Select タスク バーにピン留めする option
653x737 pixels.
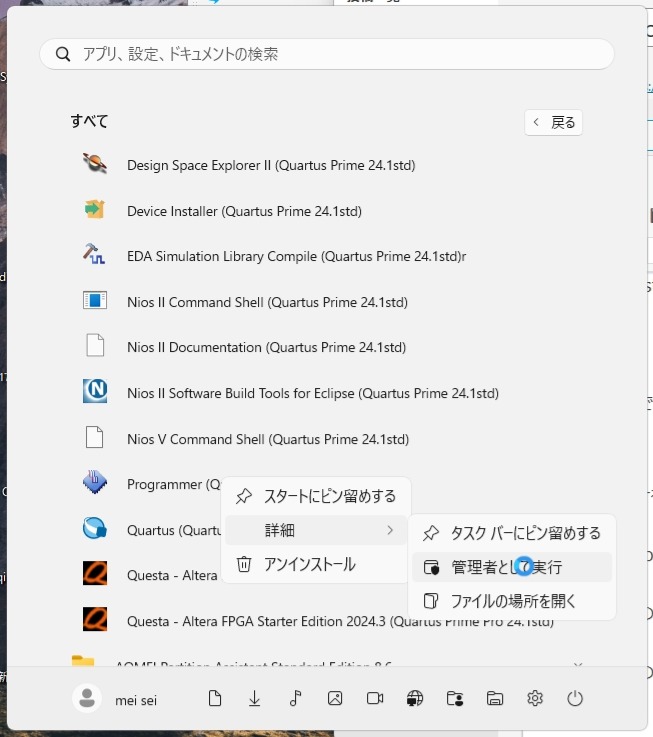(x=511, y=533)
